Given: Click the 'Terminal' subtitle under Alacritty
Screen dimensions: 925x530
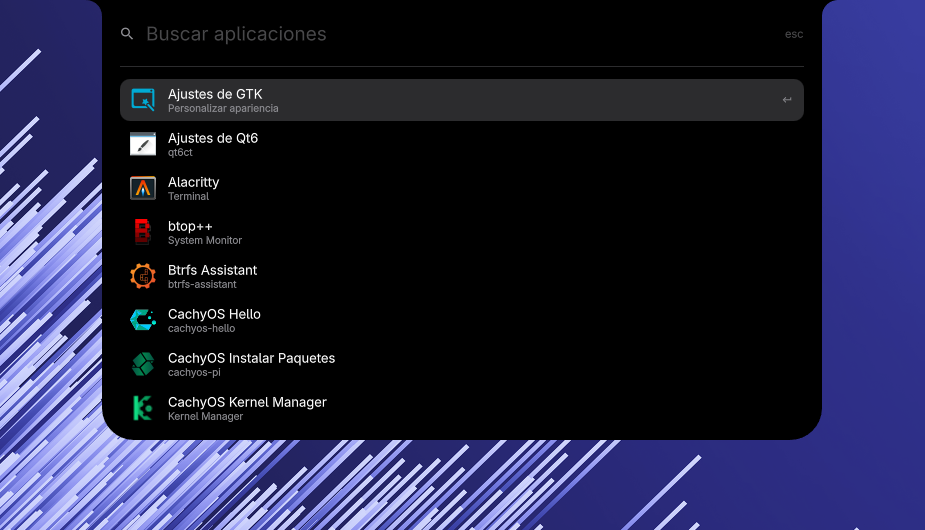Looking at the screenshot, I should 188,197.
